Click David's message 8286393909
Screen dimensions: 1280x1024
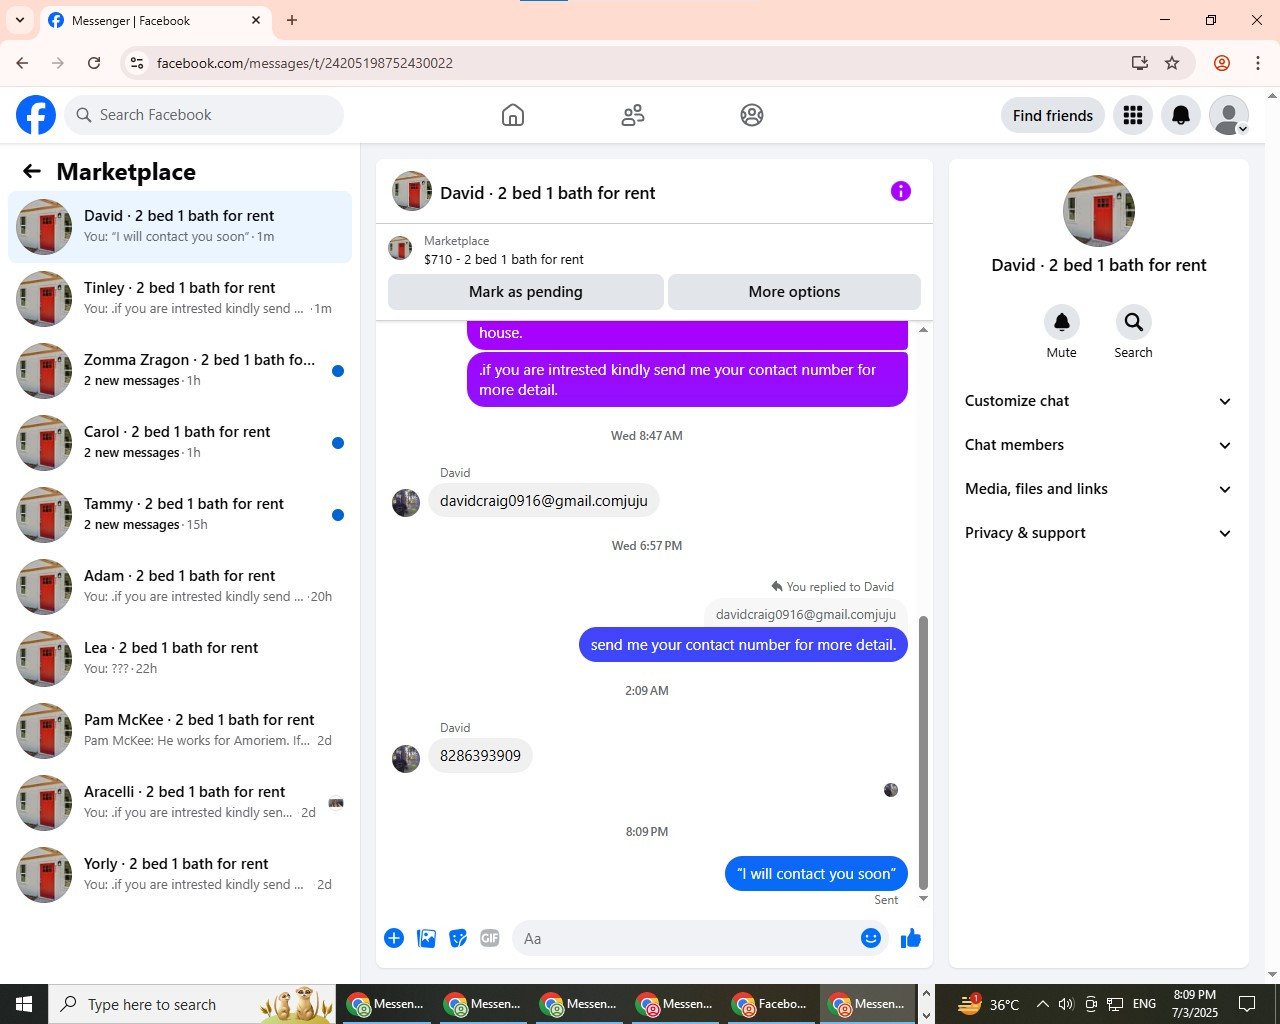tap(480, 756)
